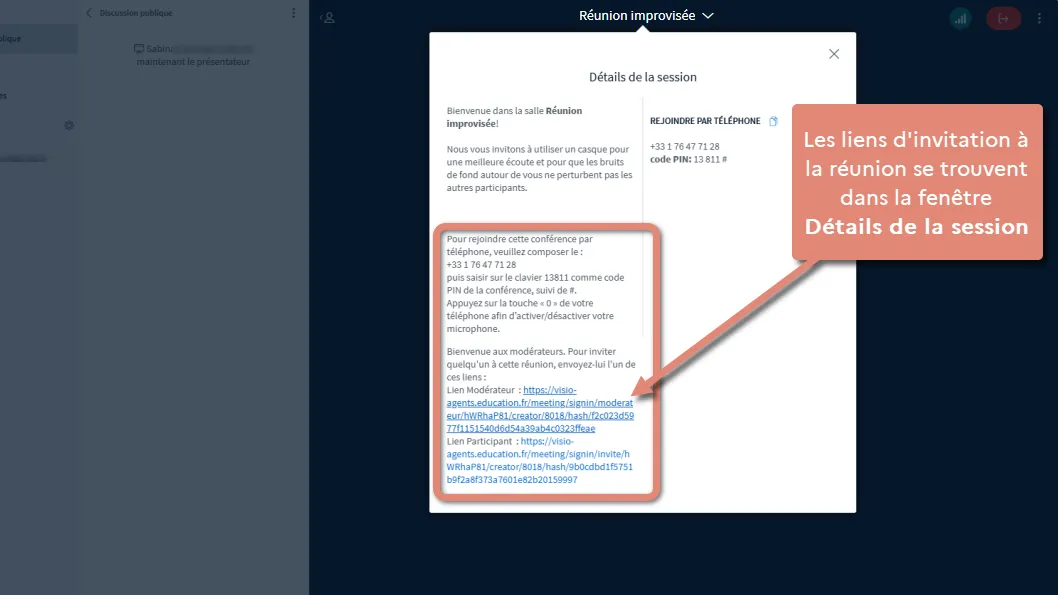
Task: Open the top-right options menu
Action: pos(1039,18)
